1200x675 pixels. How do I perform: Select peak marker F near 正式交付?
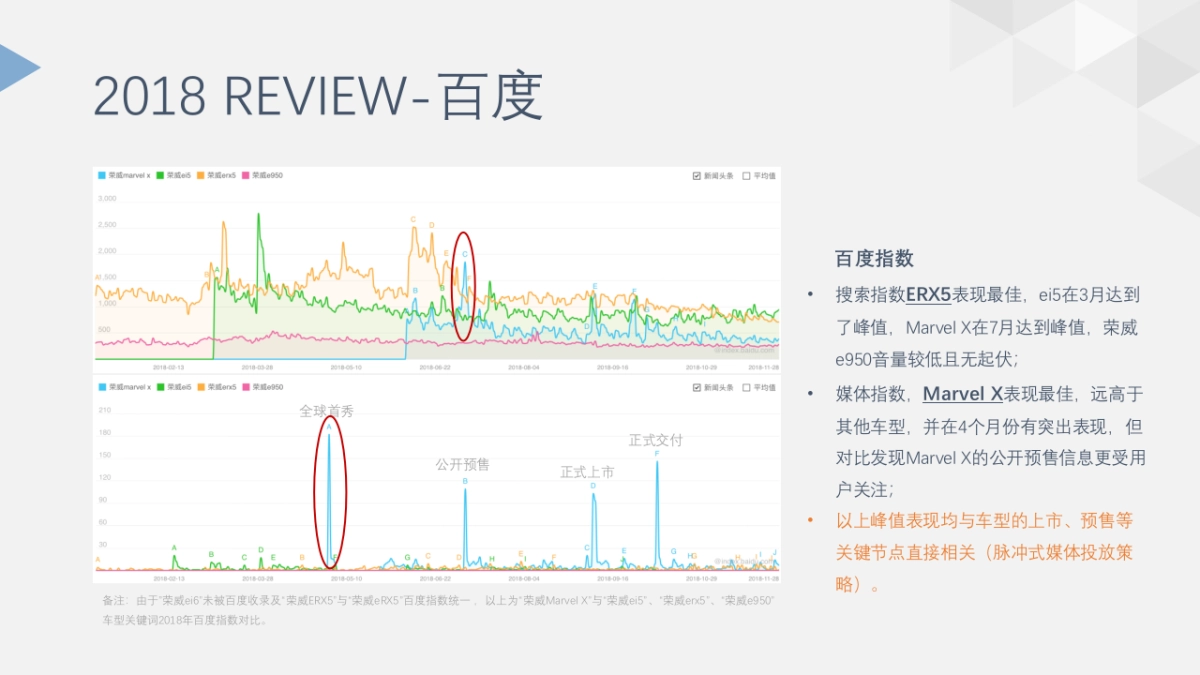click(x=655, y=455)
